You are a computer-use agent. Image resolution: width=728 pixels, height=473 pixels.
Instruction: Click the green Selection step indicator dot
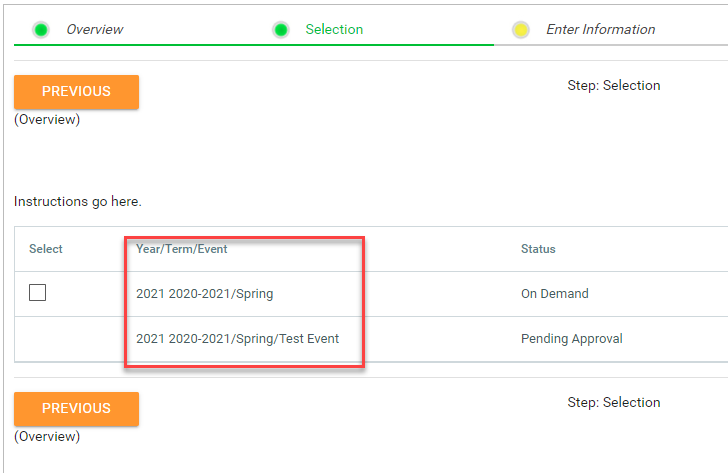pyautogui.click(x=281, y=30)
